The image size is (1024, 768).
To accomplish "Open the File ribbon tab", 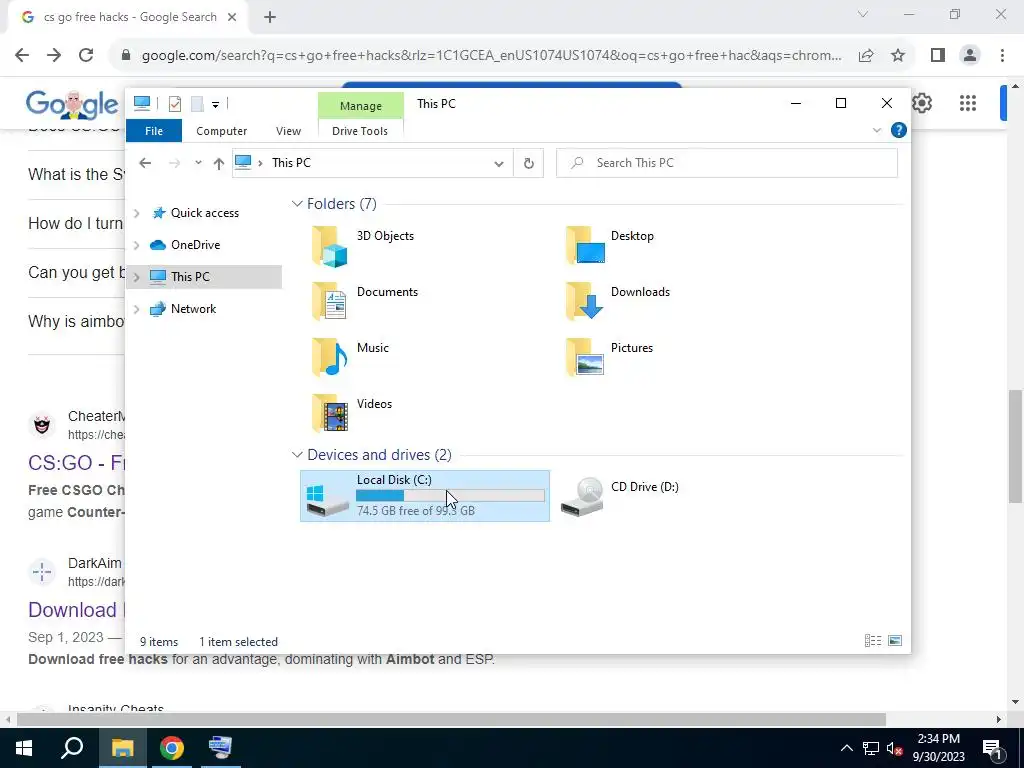I will 154,131.
